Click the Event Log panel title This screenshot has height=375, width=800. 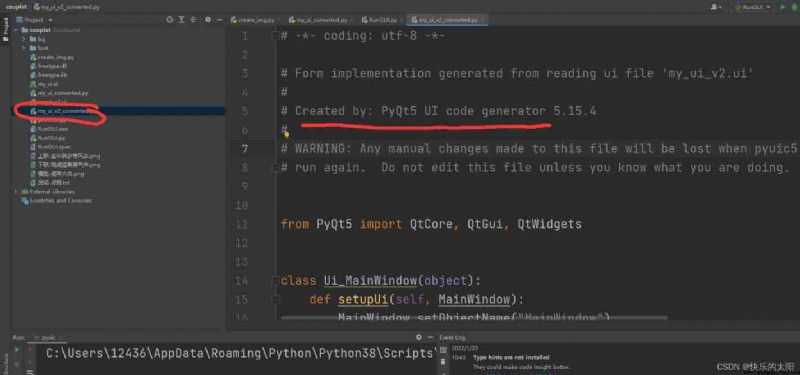[x=452, y=337]
